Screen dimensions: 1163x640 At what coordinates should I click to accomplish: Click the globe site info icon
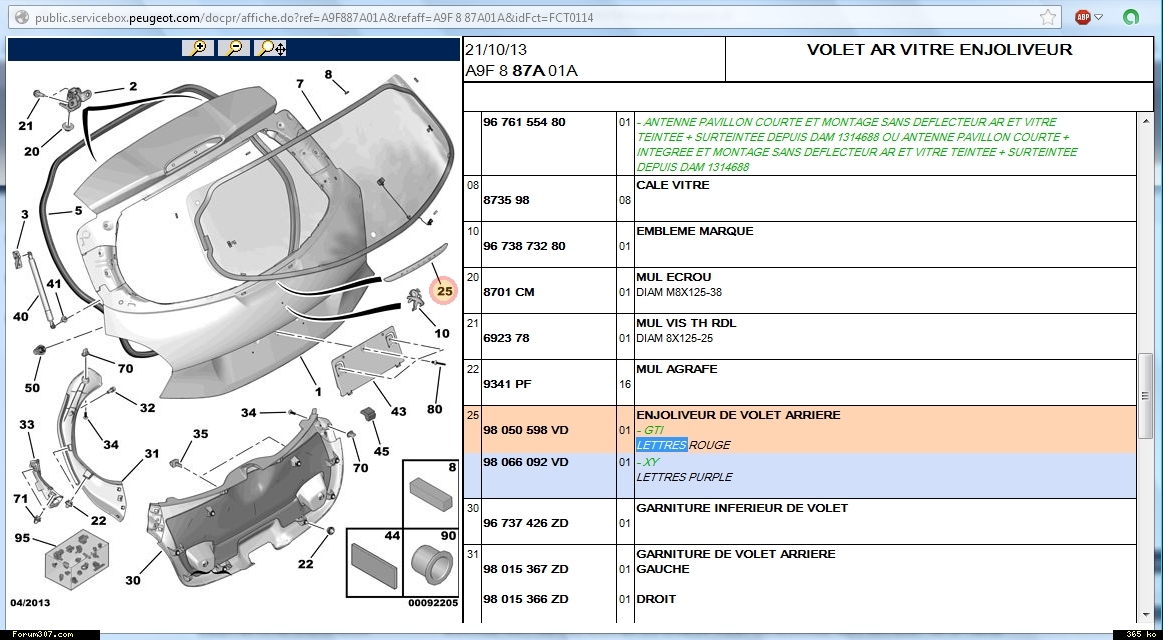pyautogui.click(x=20, y=18)
